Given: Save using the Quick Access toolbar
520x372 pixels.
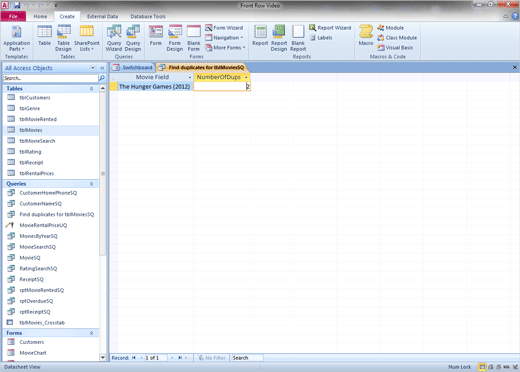Looking at the screenshot, I should pyautogui.click(x=17, y=5).
